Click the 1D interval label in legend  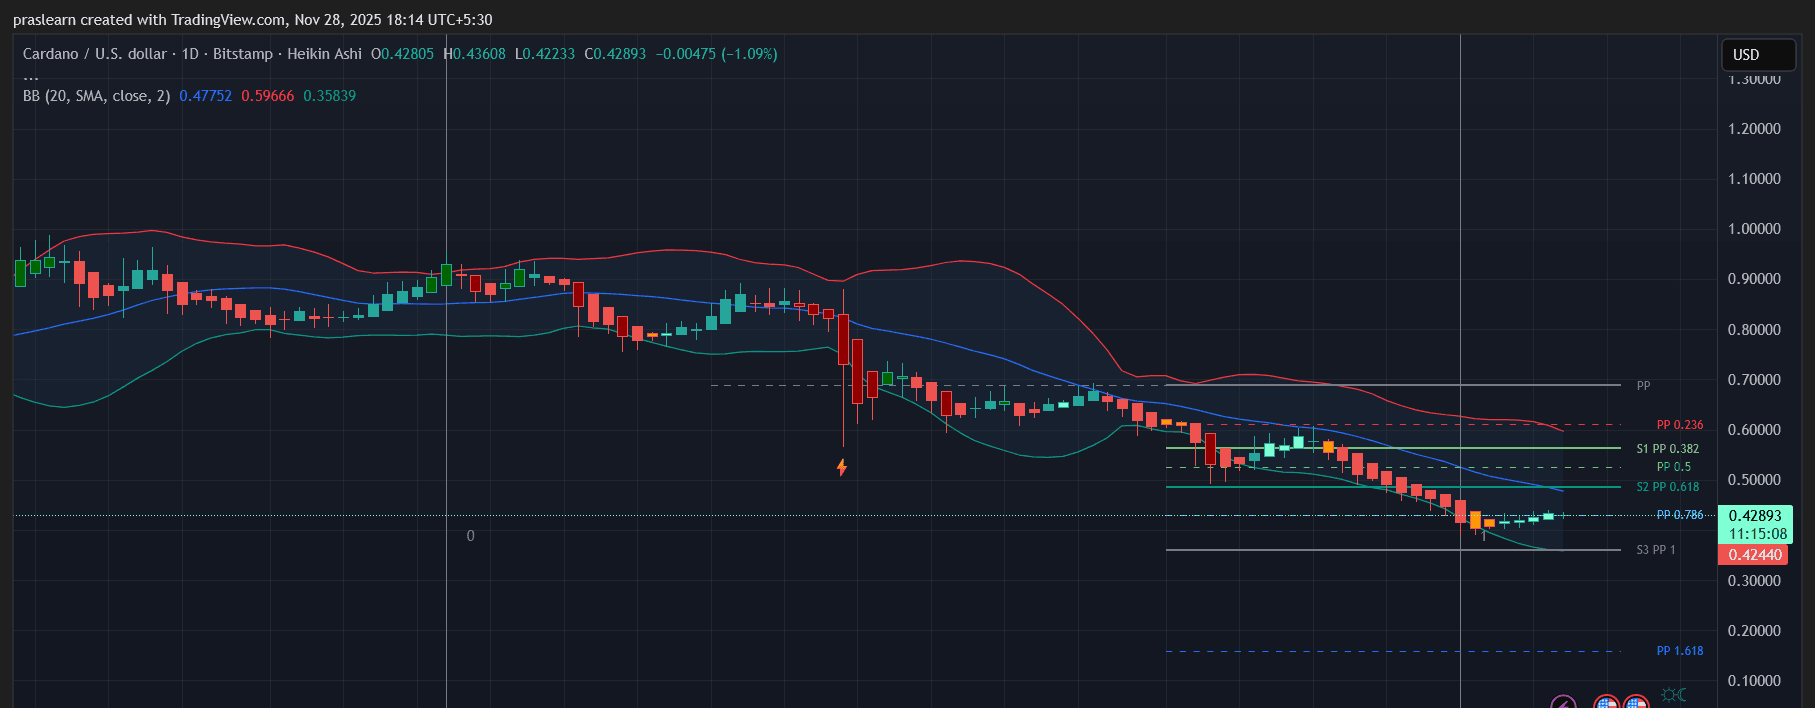190,54
